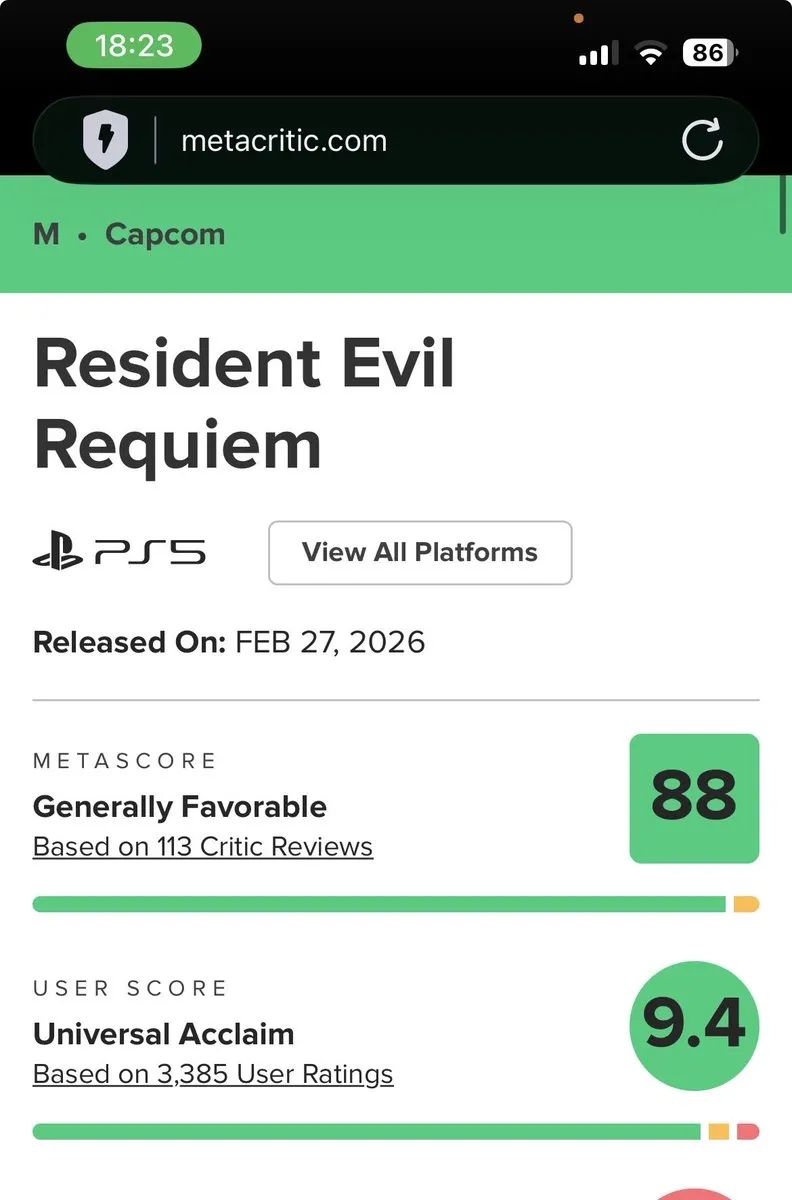
Task: Tap the cellular signal bars icon
Action: [598, 53]
